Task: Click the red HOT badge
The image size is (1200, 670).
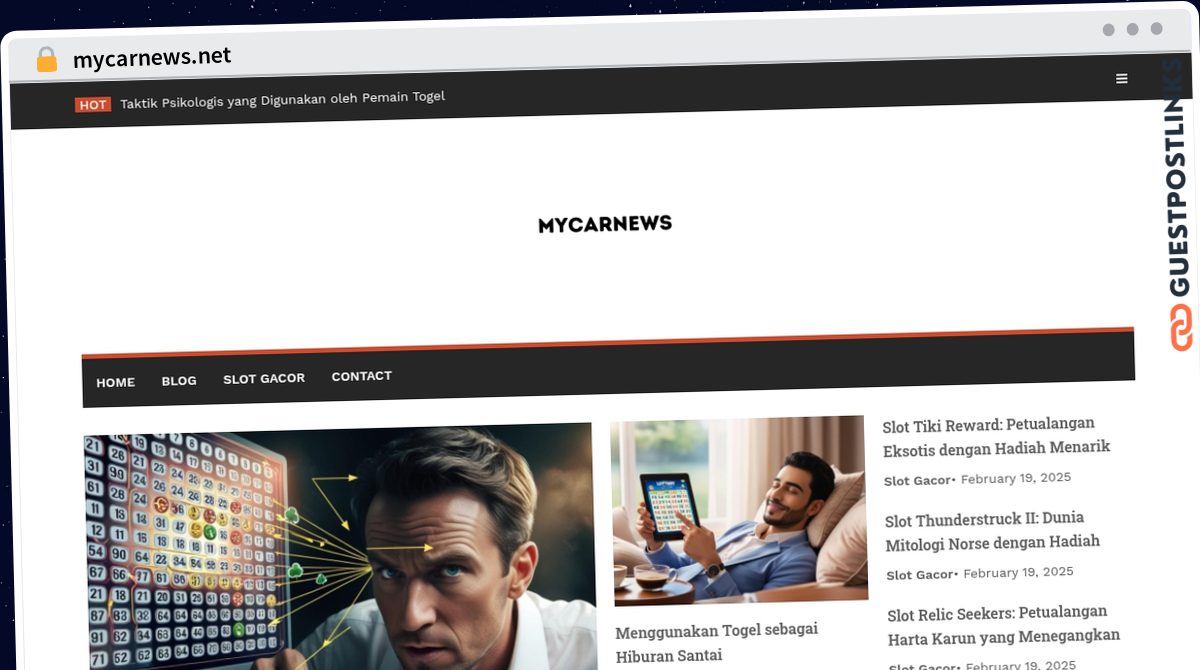Action: pos(93,104)
